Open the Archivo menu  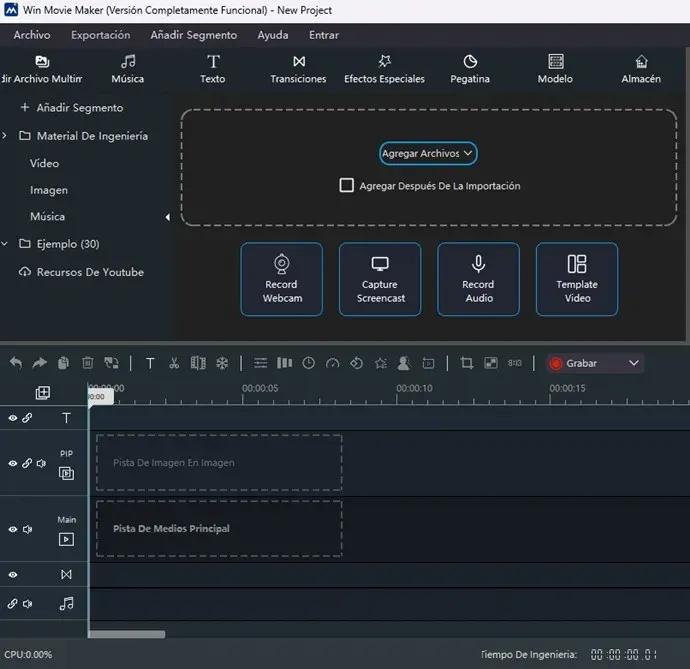32,35
